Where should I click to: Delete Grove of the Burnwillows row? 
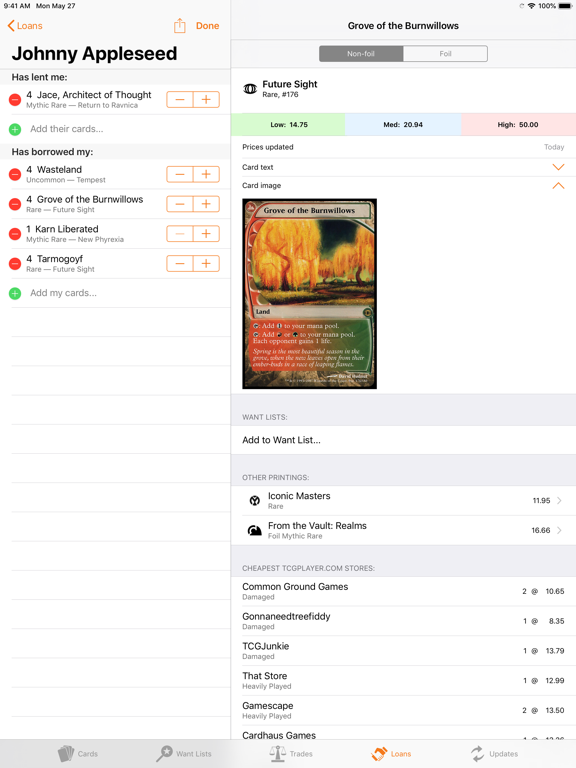tap(15, 204)
